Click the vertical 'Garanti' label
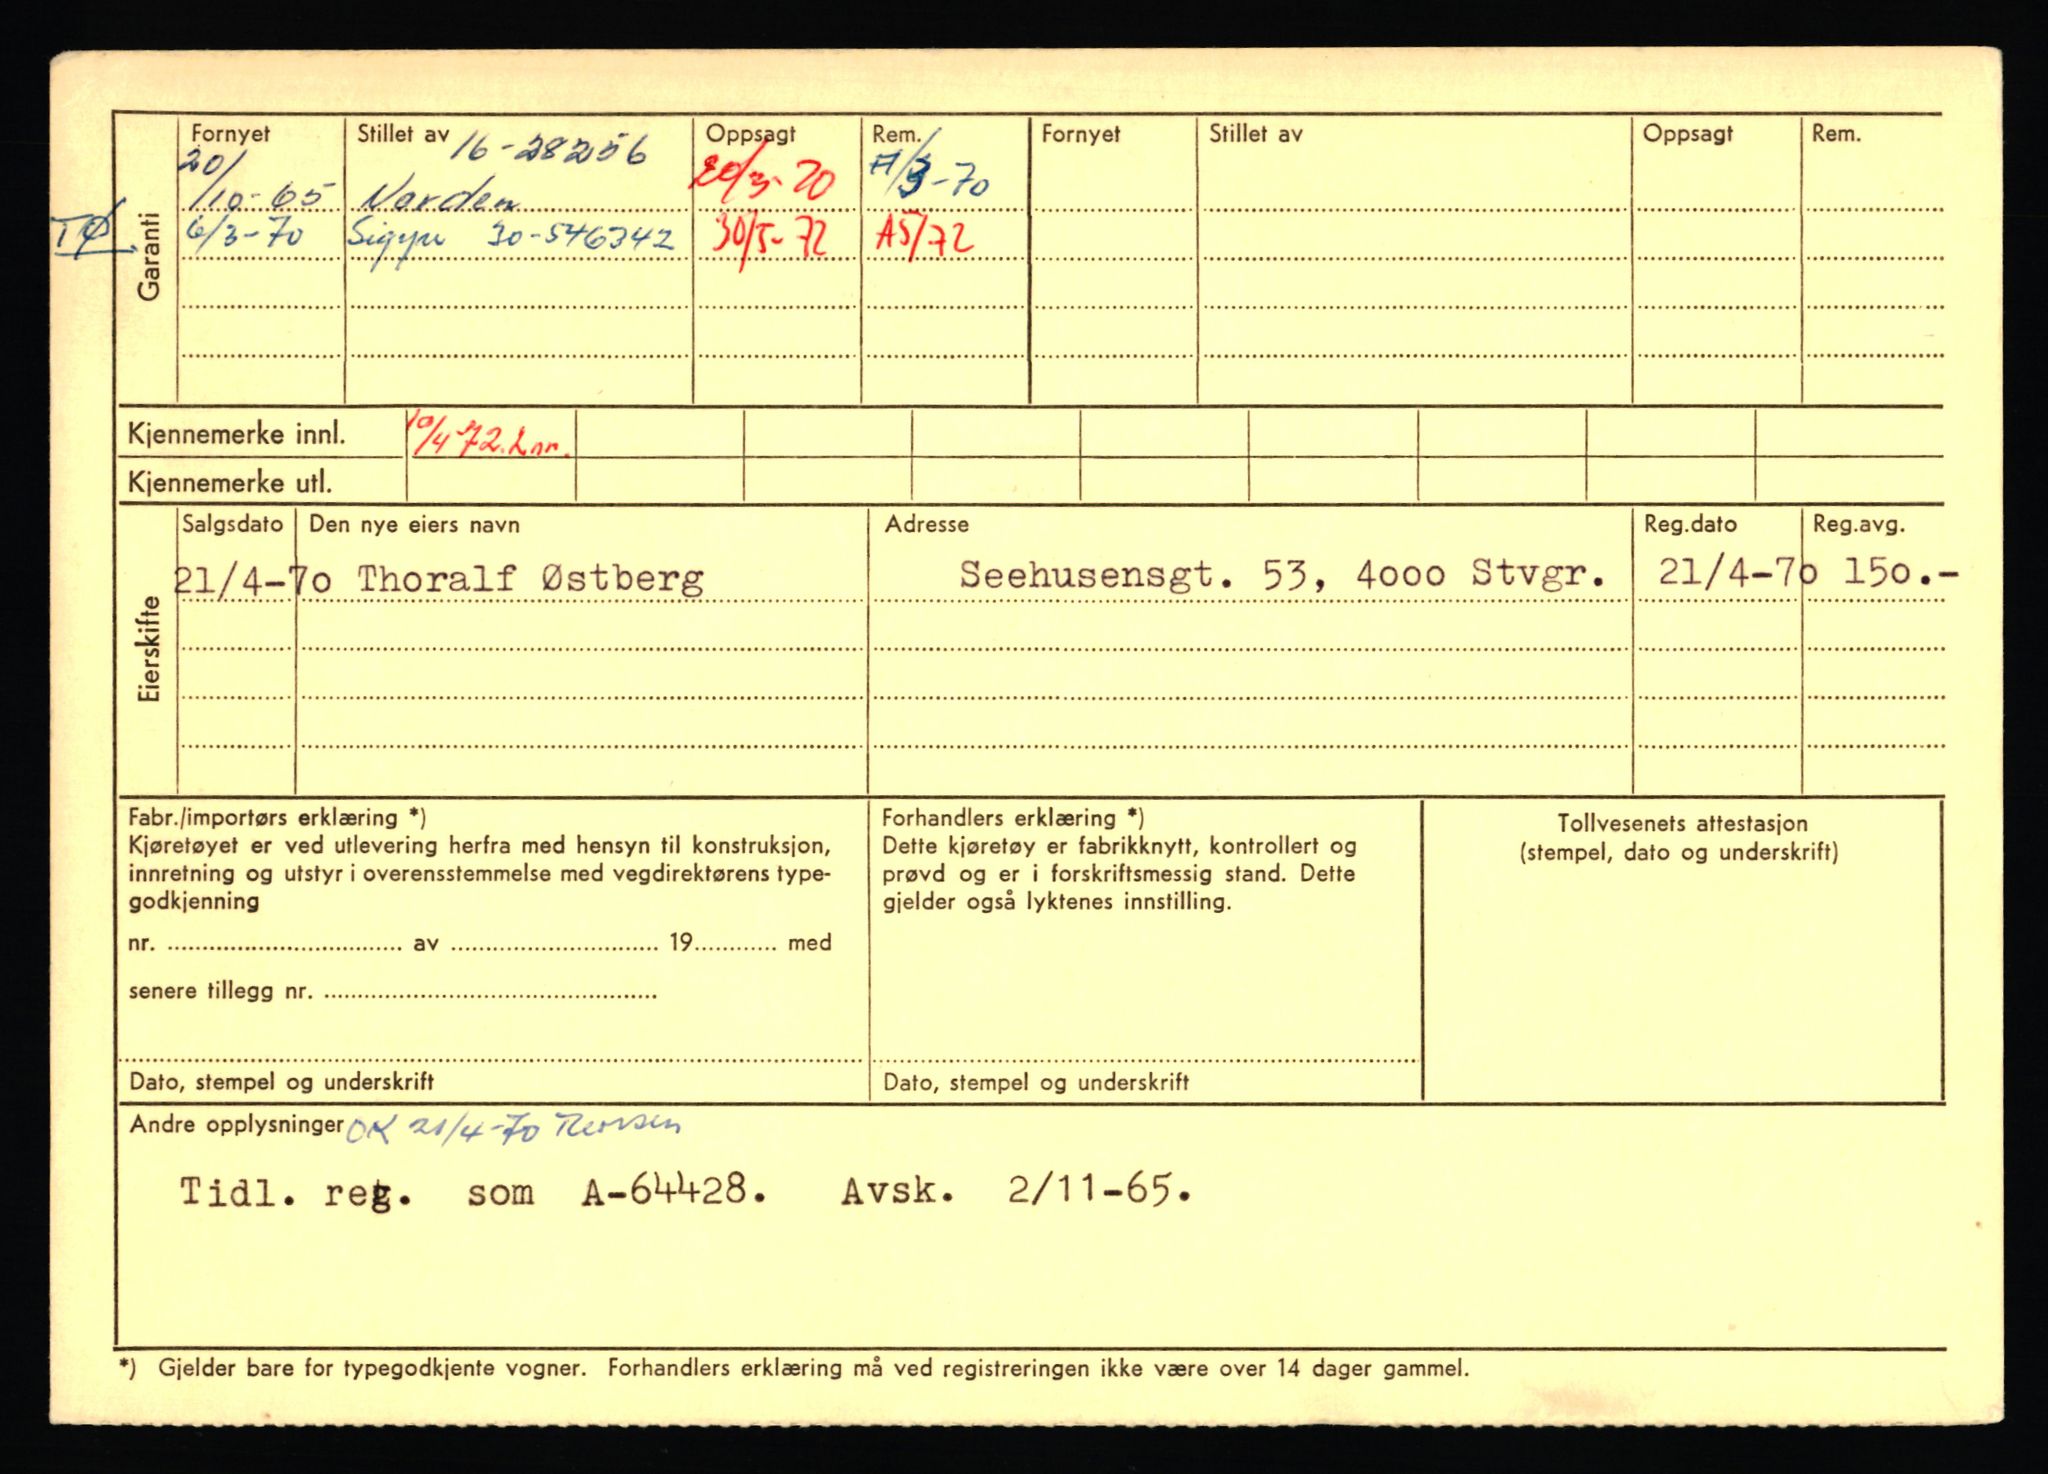The image size is (2048, 1474). click(148, 257)
